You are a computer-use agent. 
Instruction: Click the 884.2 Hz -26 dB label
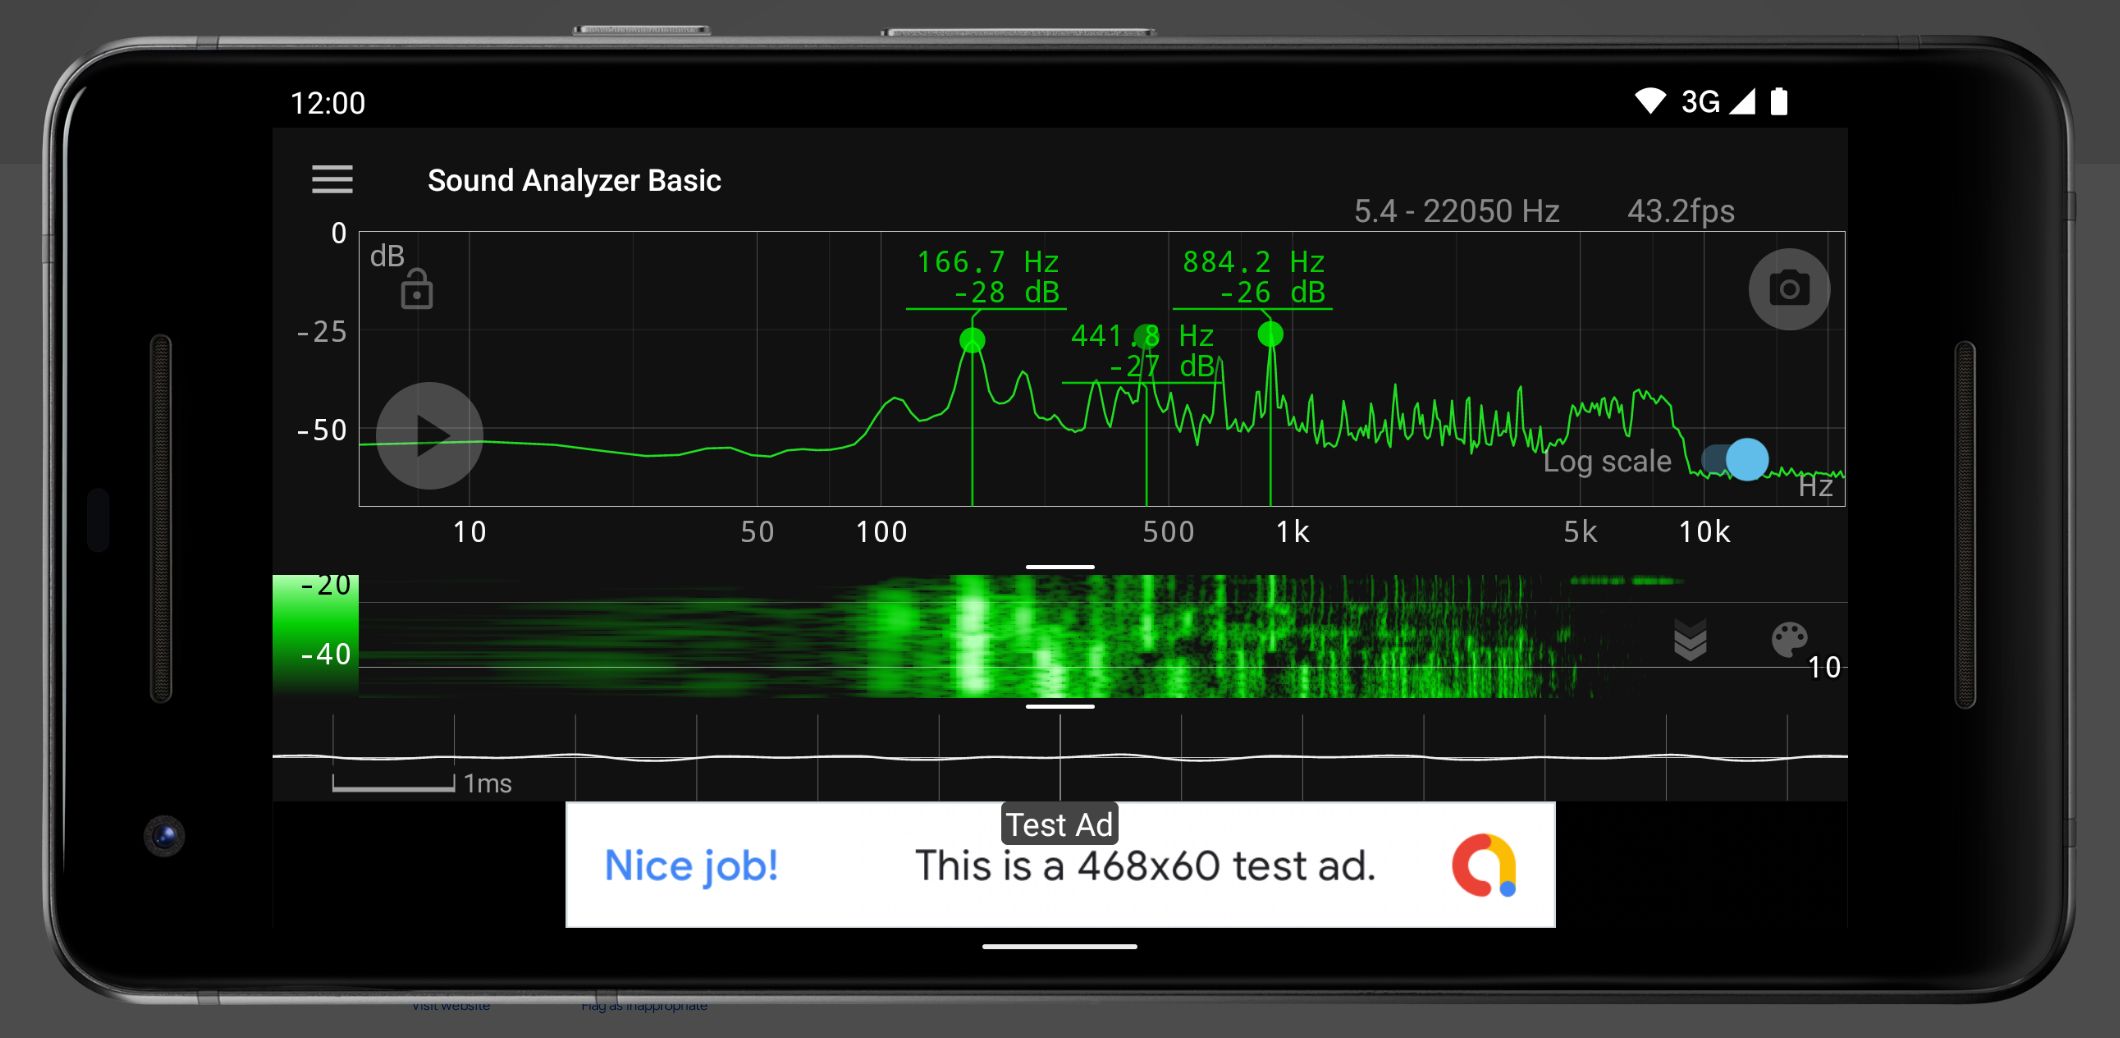[1253, 277]
